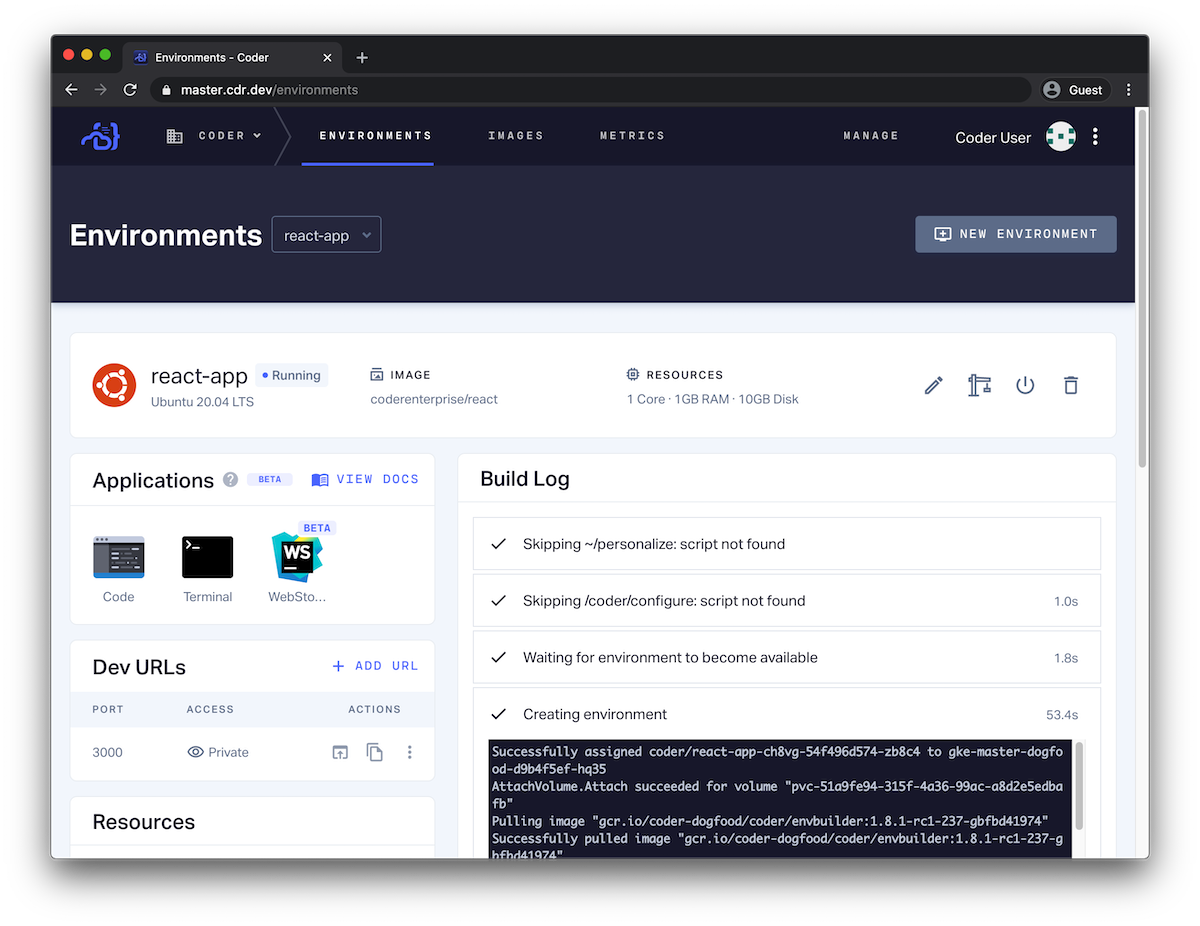The height and width of the screenshot is (926, 1200).
Task: Select the Environments - Coder browser tab
Action: (x=232, y=58)
